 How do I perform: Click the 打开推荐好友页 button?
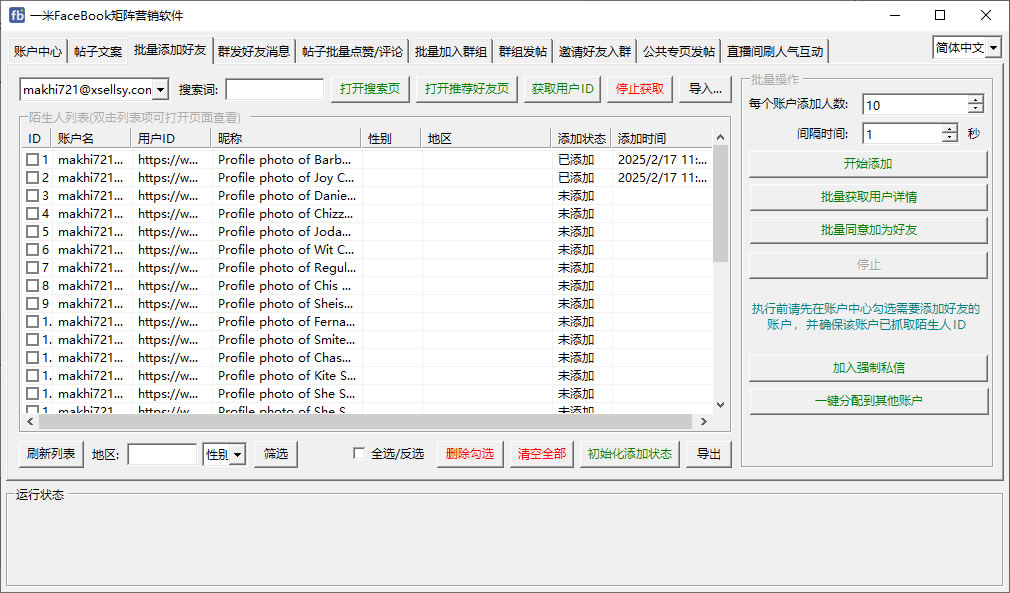[x=467, y=89]
